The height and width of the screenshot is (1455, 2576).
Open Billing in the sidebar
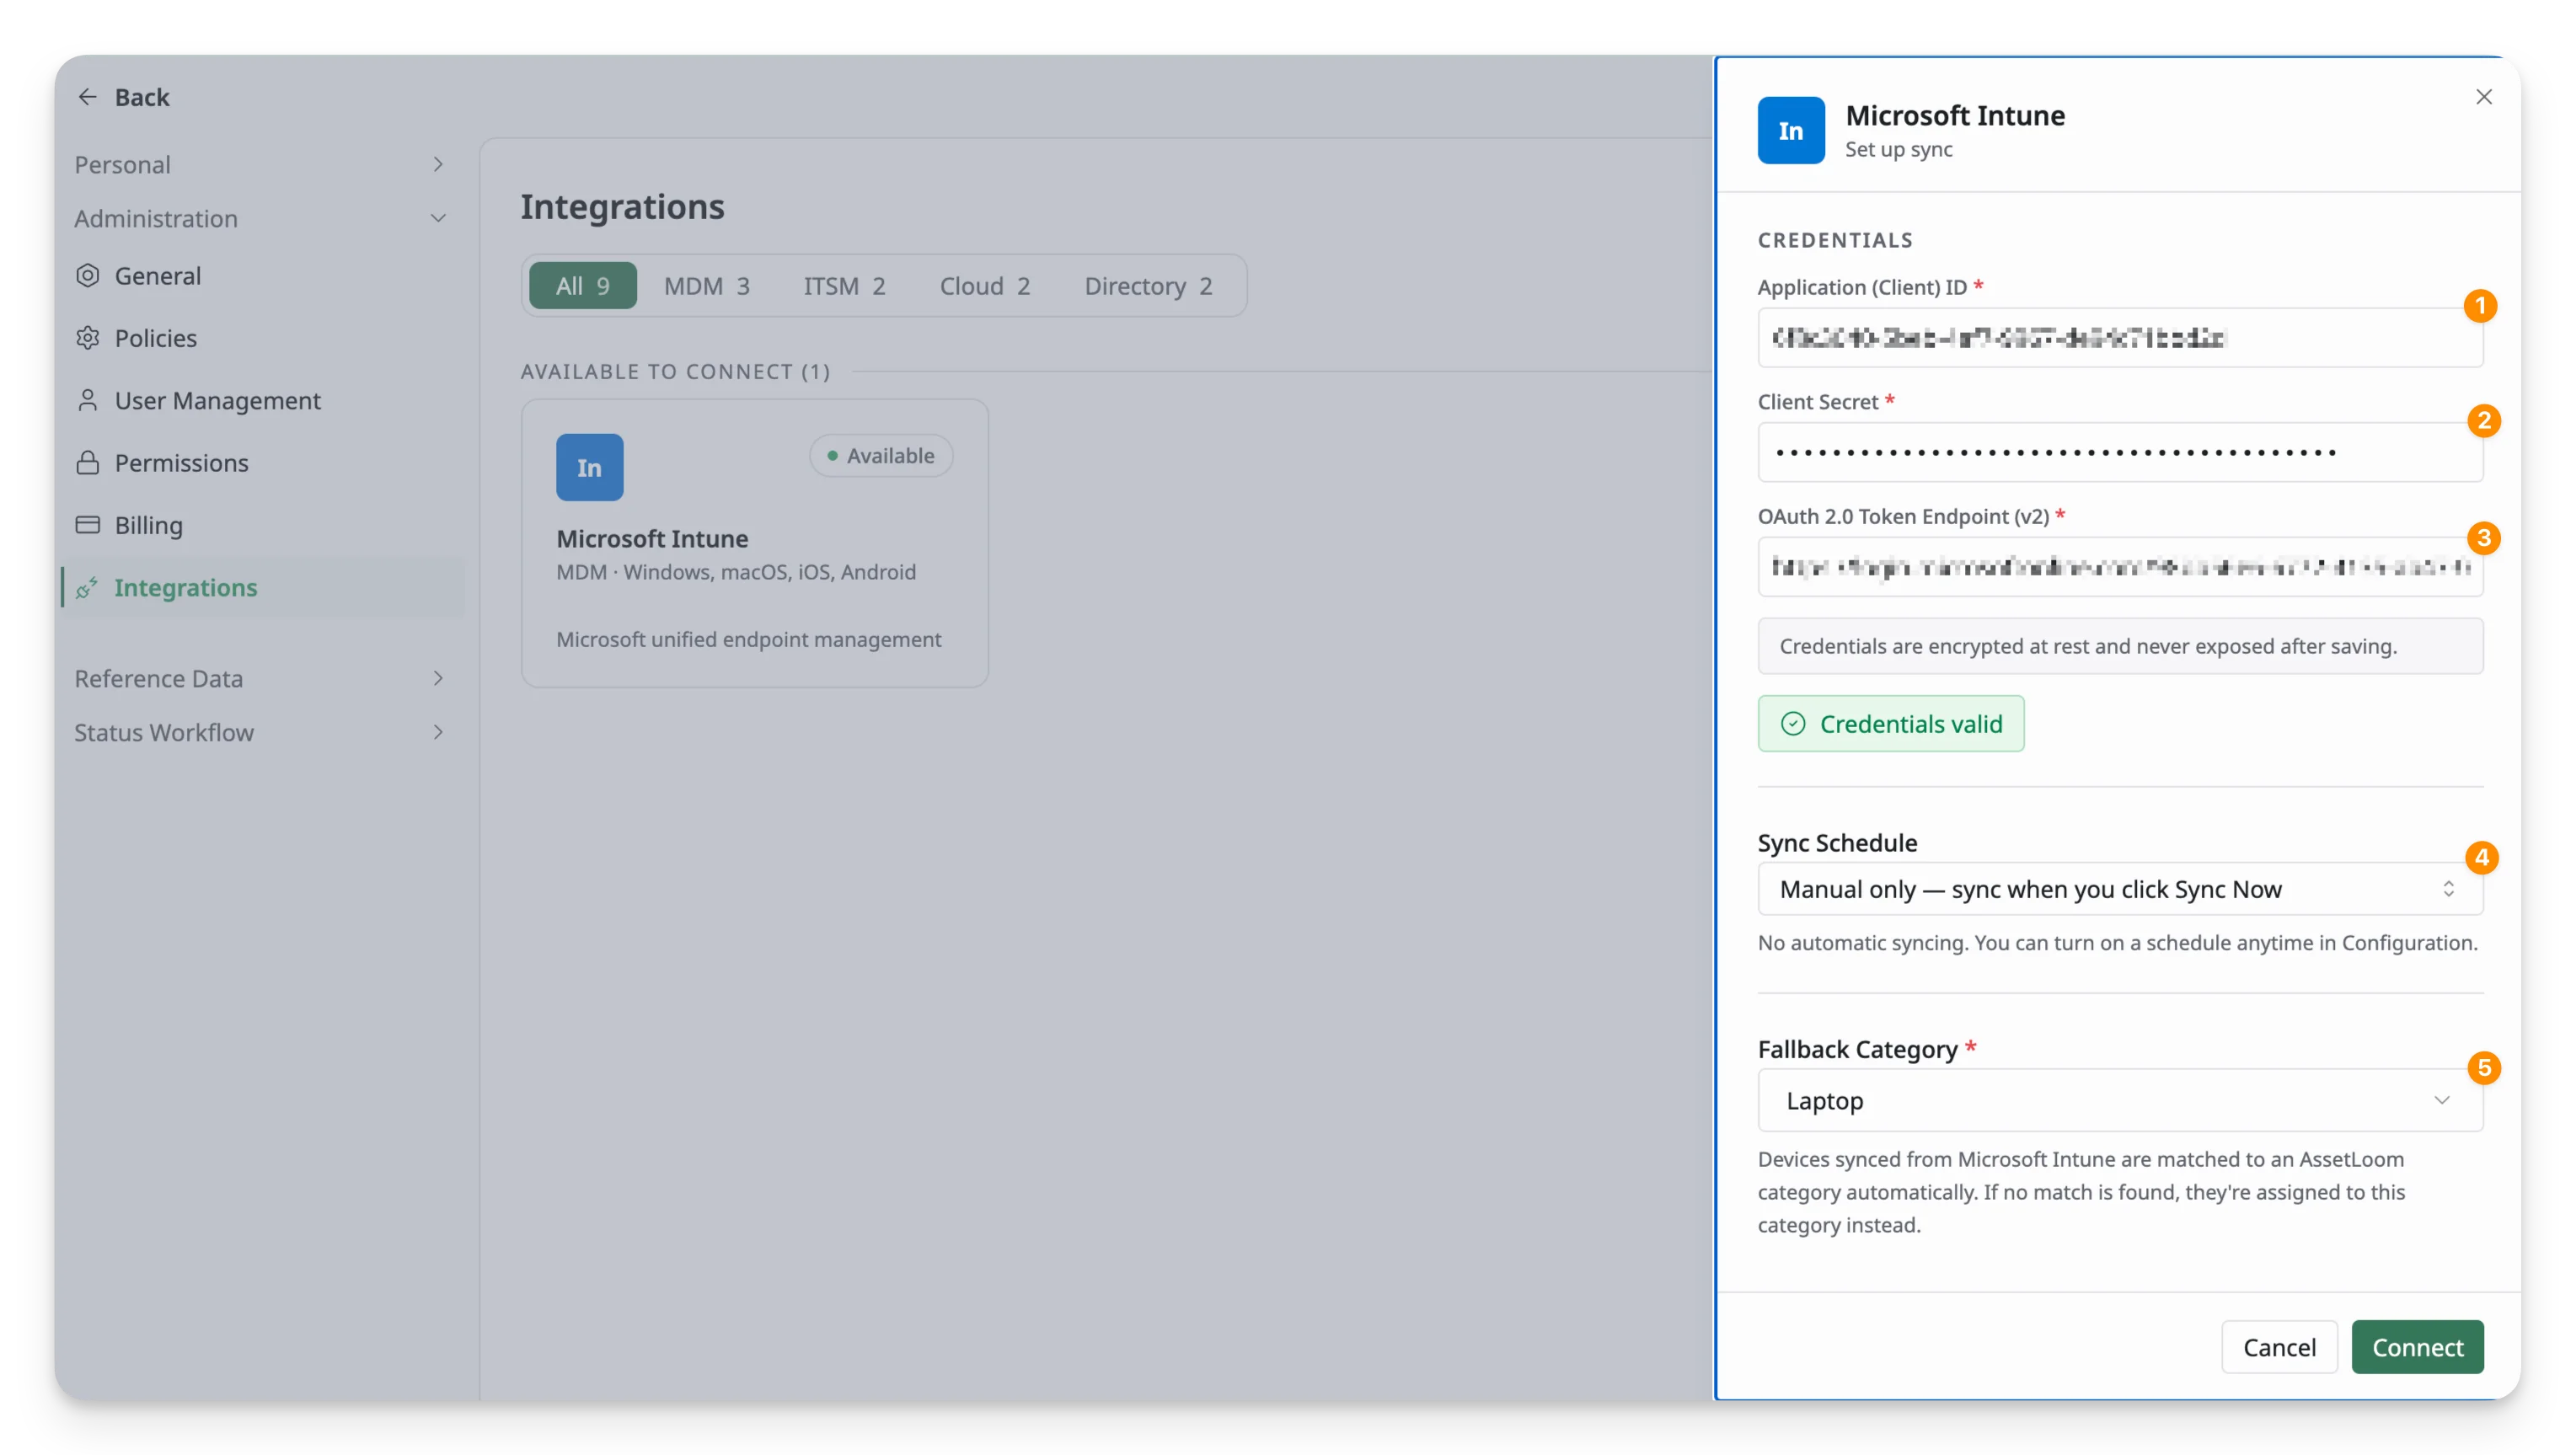click(262, 525)
